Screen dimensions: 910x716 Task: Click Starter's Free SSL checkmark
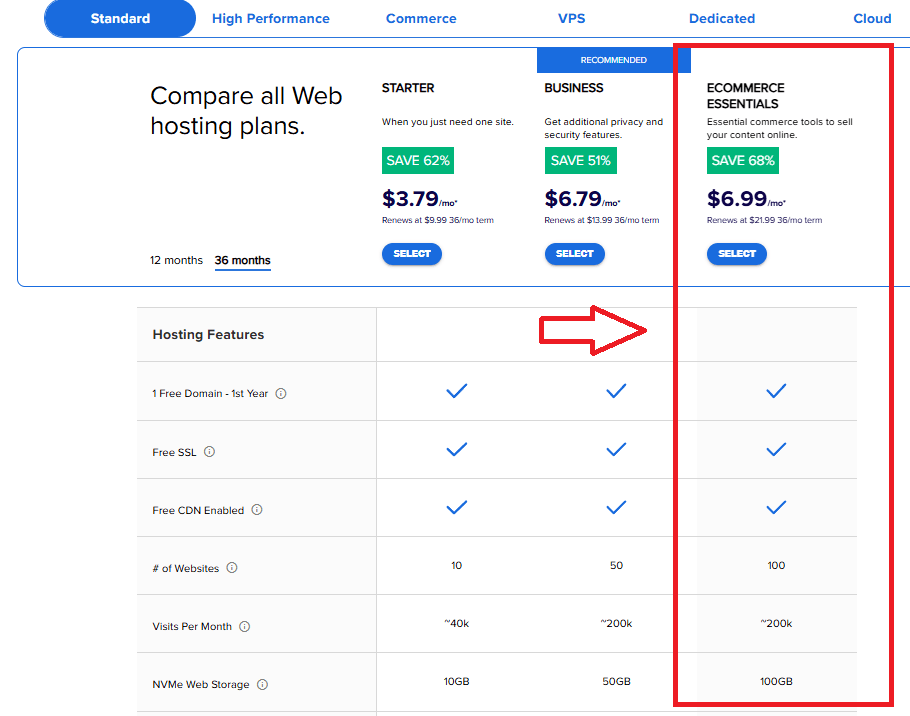(x=457, y=449)
